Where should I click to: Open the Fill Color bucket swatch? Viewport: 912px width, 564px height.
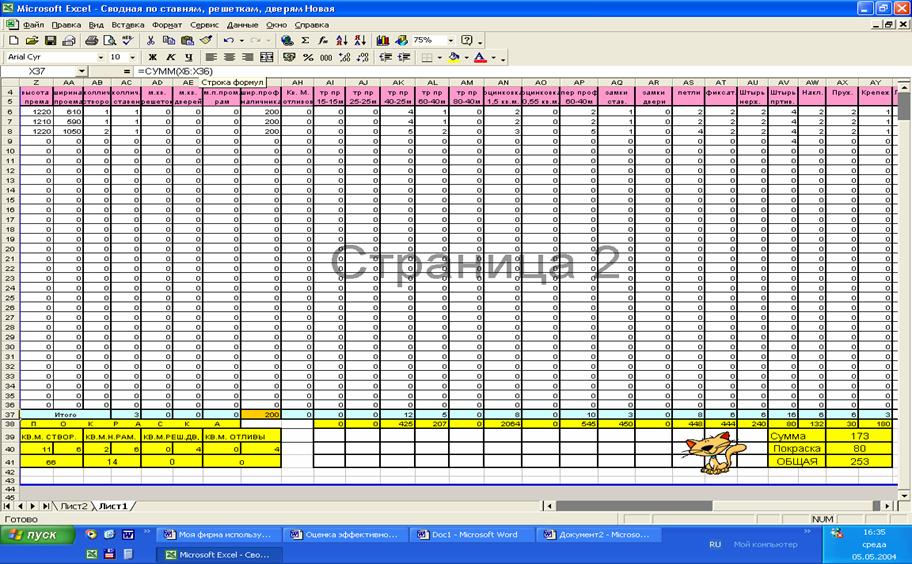tap(454, 58)
